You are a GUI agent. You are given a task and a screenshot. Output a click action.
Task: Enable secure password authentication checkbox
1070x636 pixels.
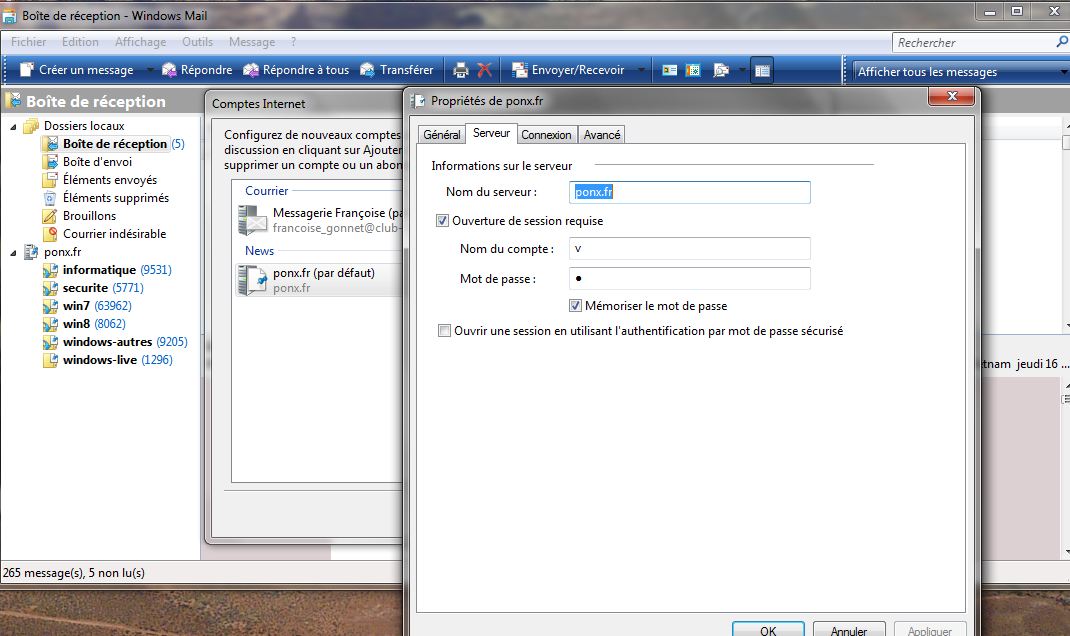click(x=444, y=331)
